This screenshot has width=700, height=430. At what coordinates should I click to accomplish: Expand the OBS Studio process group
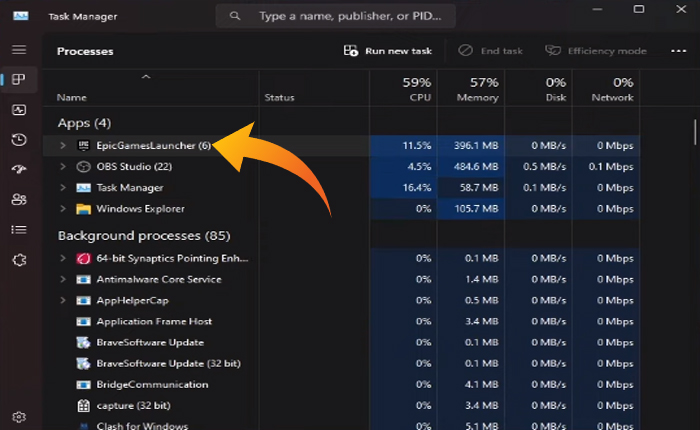[63, 166]
